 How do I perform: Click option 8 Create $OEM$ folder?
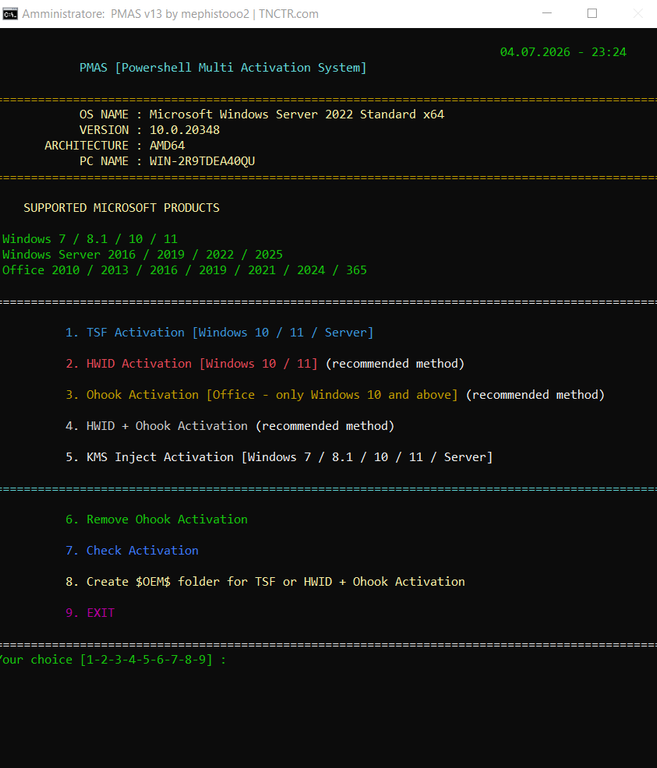265,582
